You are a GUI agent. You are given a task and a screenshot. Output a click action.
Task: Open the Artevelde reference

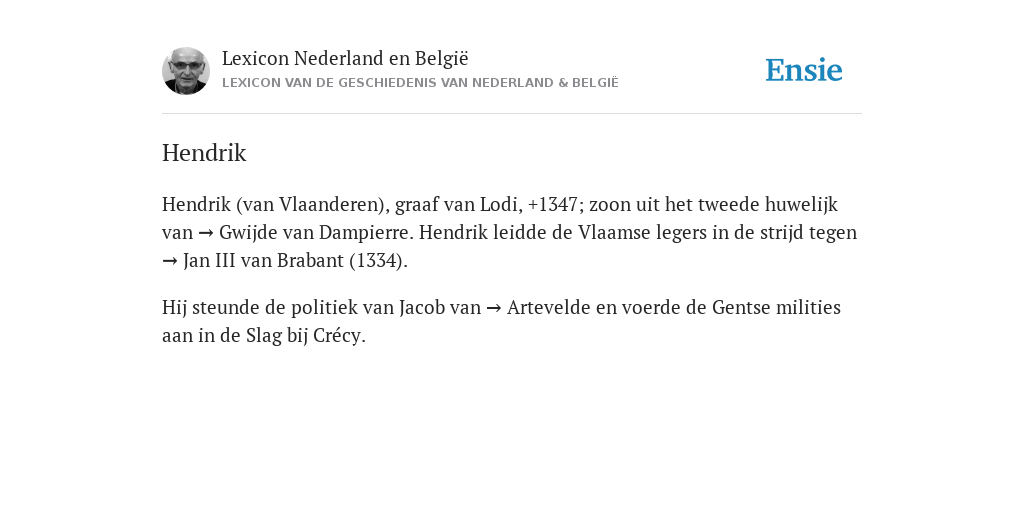549,307
